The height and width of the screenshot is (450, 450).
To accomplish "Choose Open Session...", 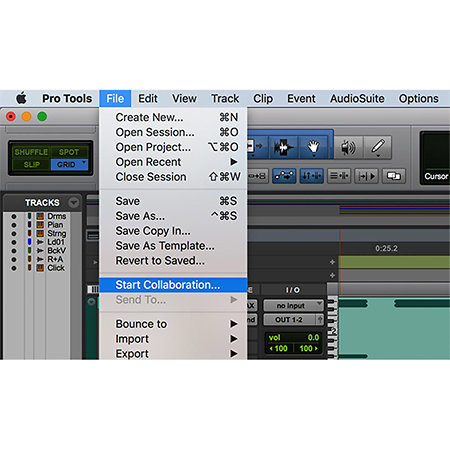I will tap(173, 132).
